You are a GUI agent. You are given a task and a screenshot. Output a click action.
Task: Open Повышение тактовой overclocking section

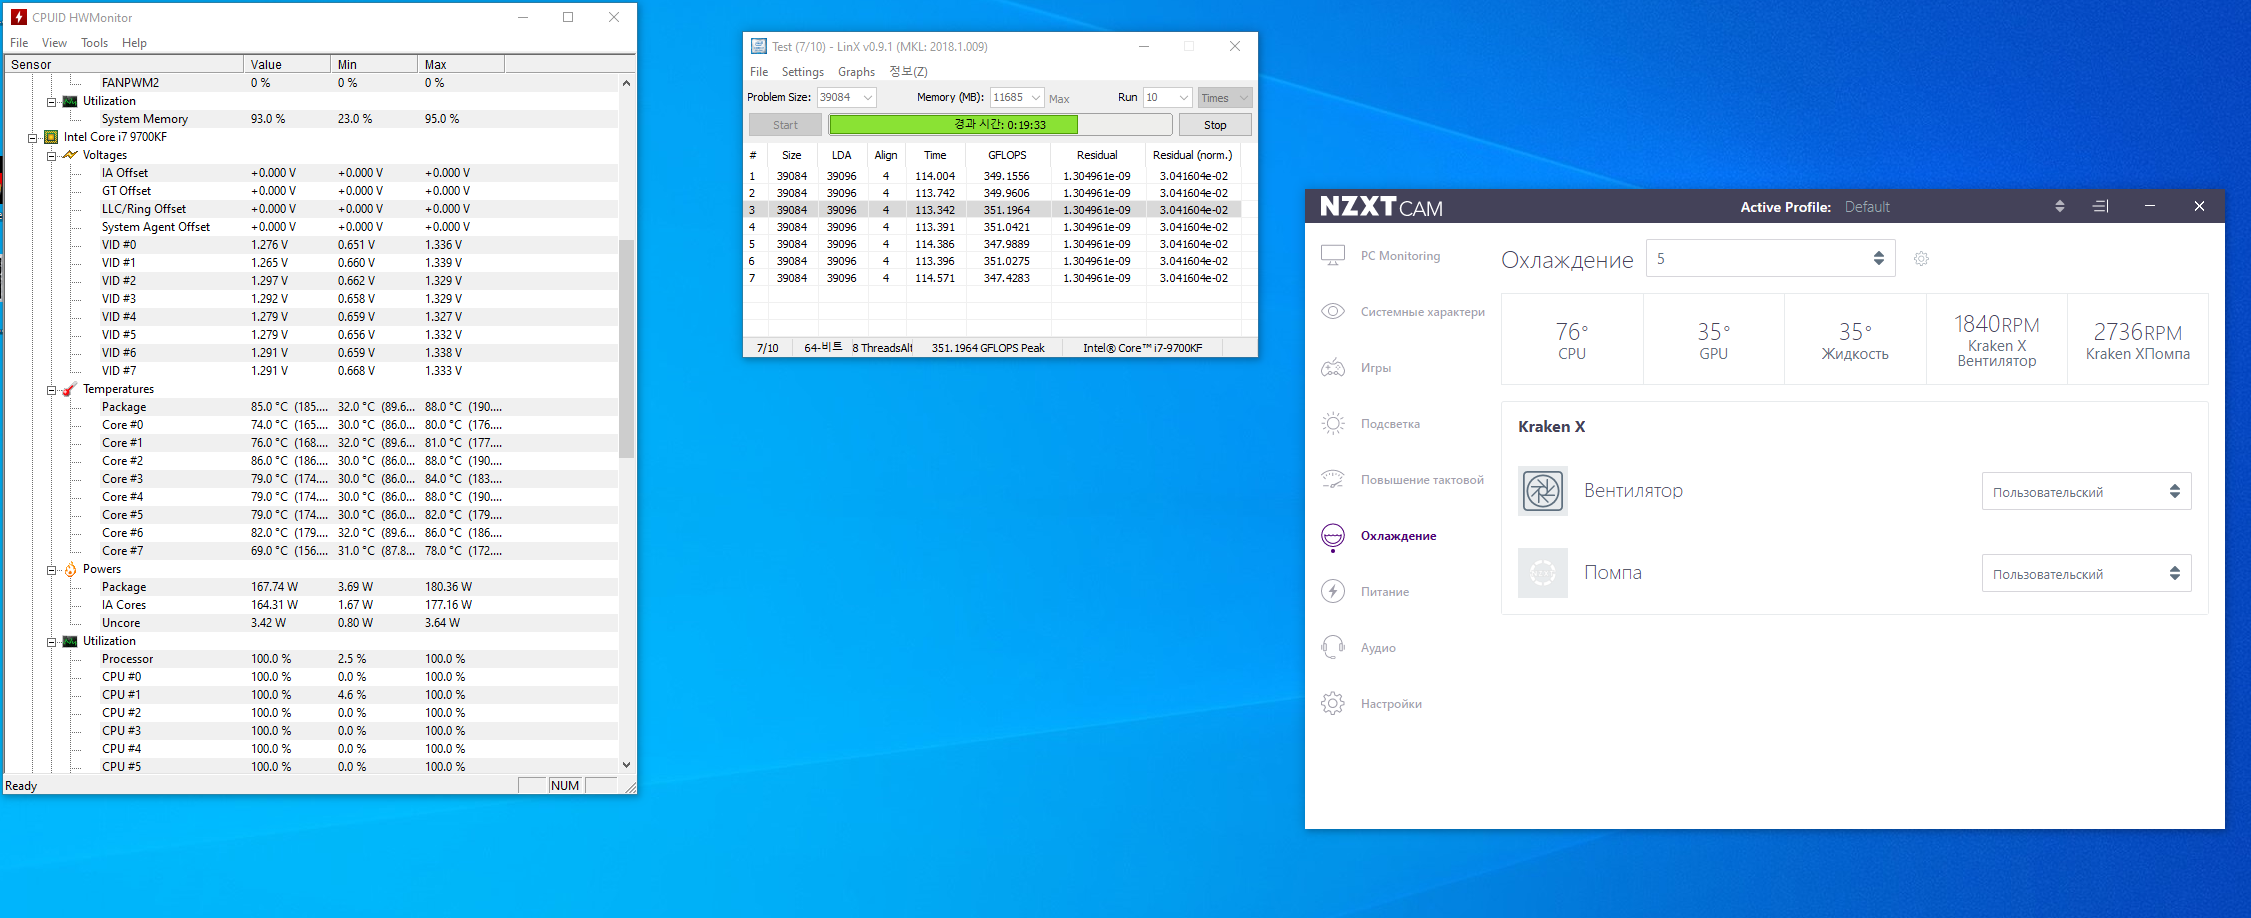1422,480
